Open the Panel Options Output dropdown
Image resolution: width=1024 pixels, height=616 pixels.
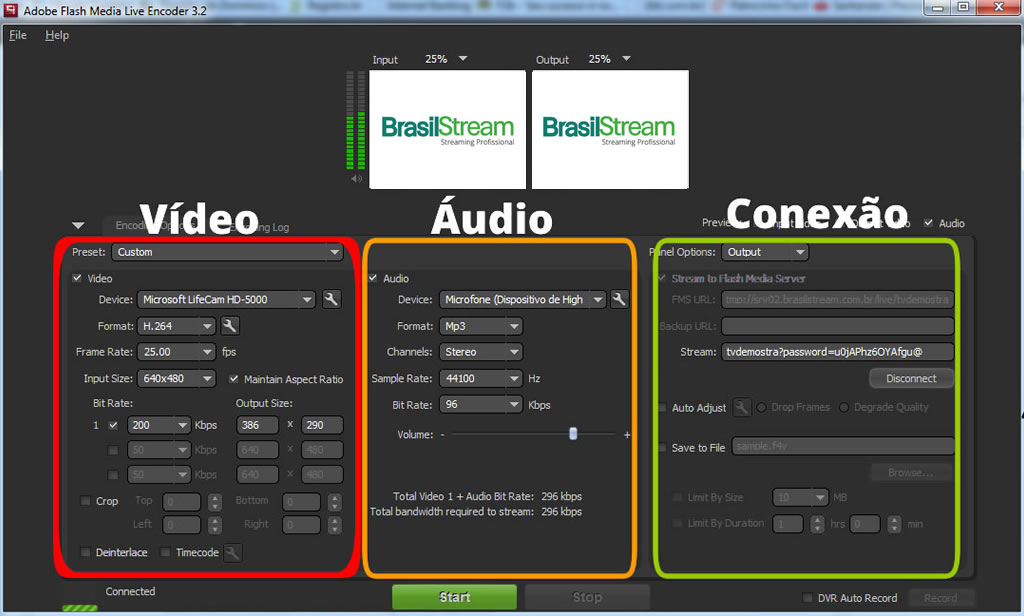tap(765, 252)
